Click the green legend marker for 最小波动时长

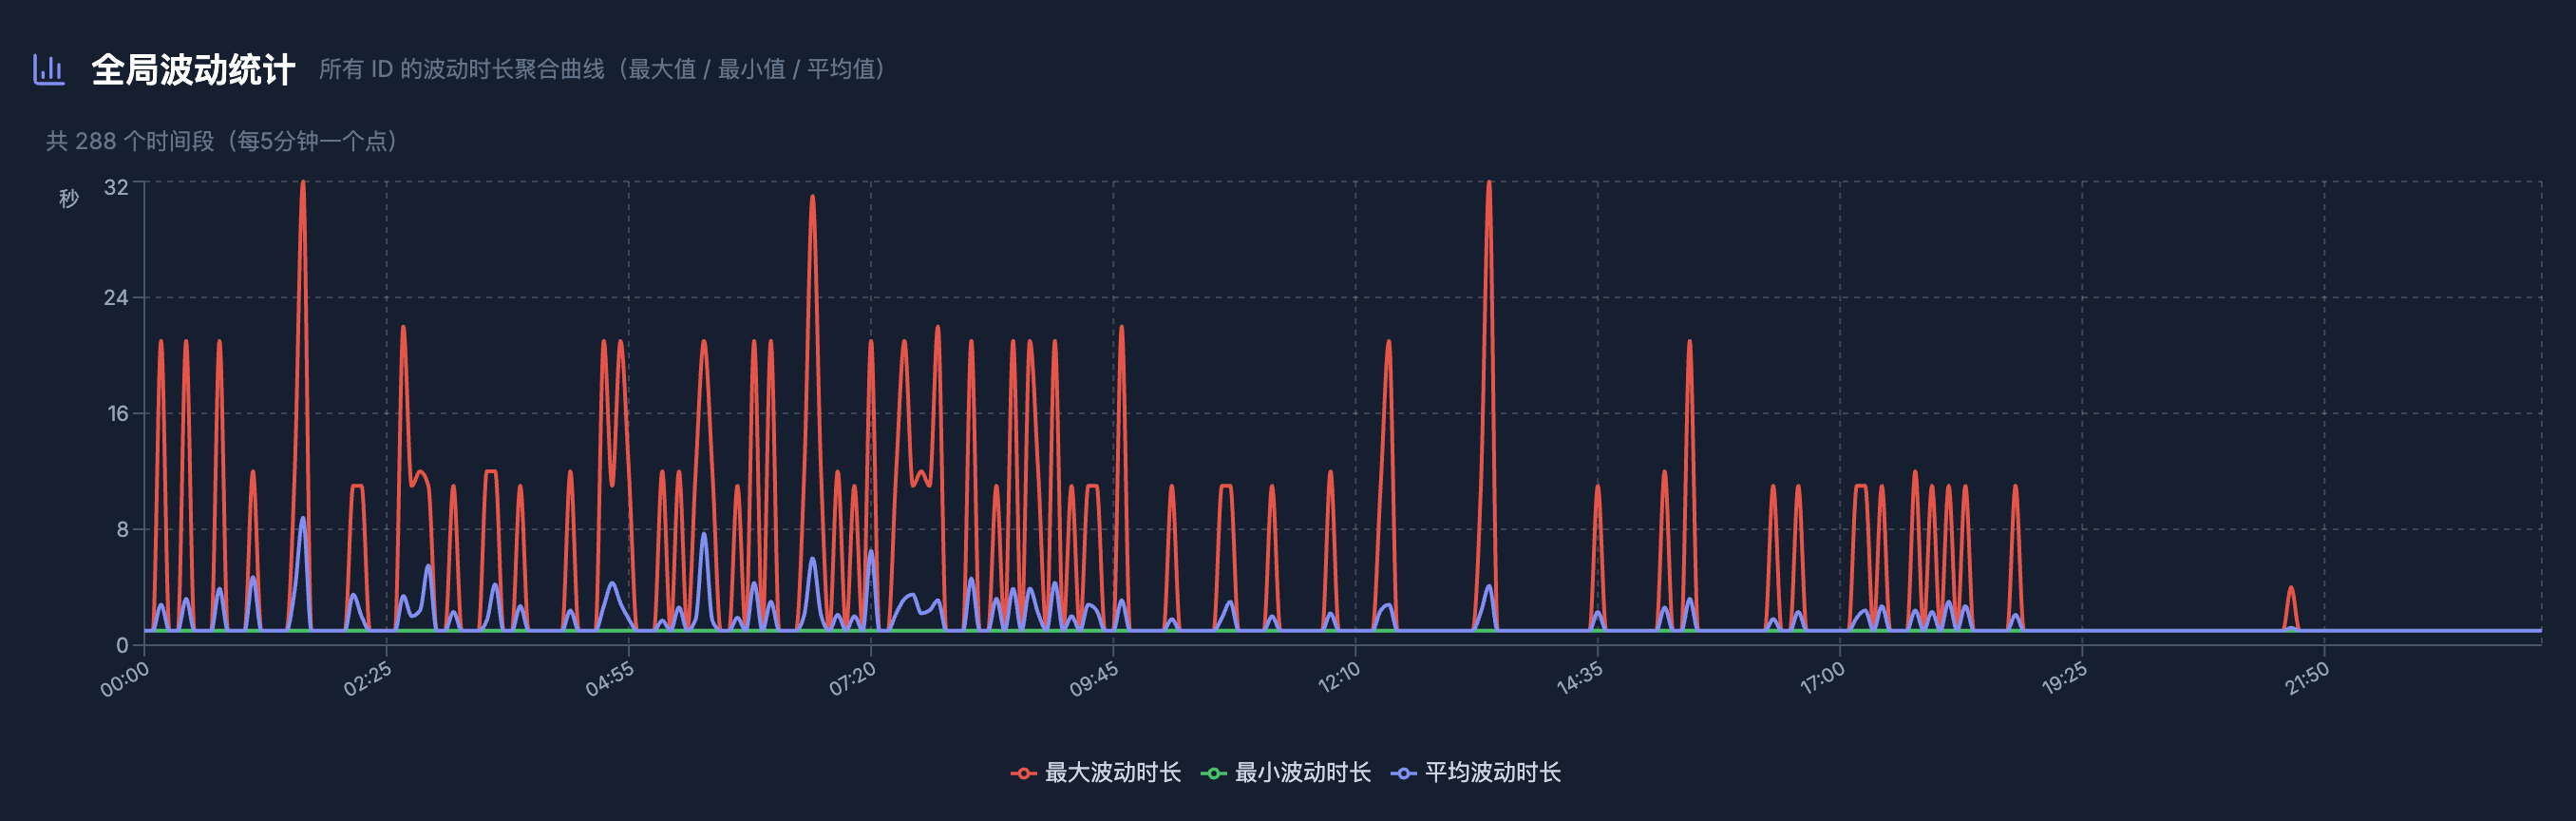pos(1212,773)
